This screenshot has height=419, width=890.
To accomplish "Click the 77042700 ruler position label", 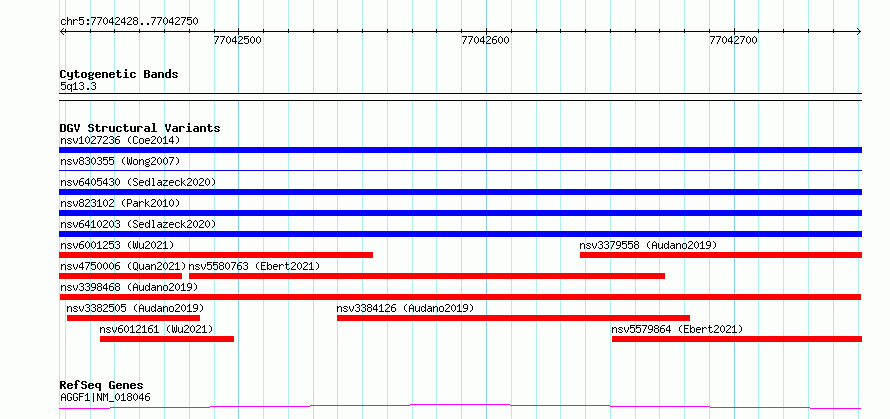I will pos(734,40).
